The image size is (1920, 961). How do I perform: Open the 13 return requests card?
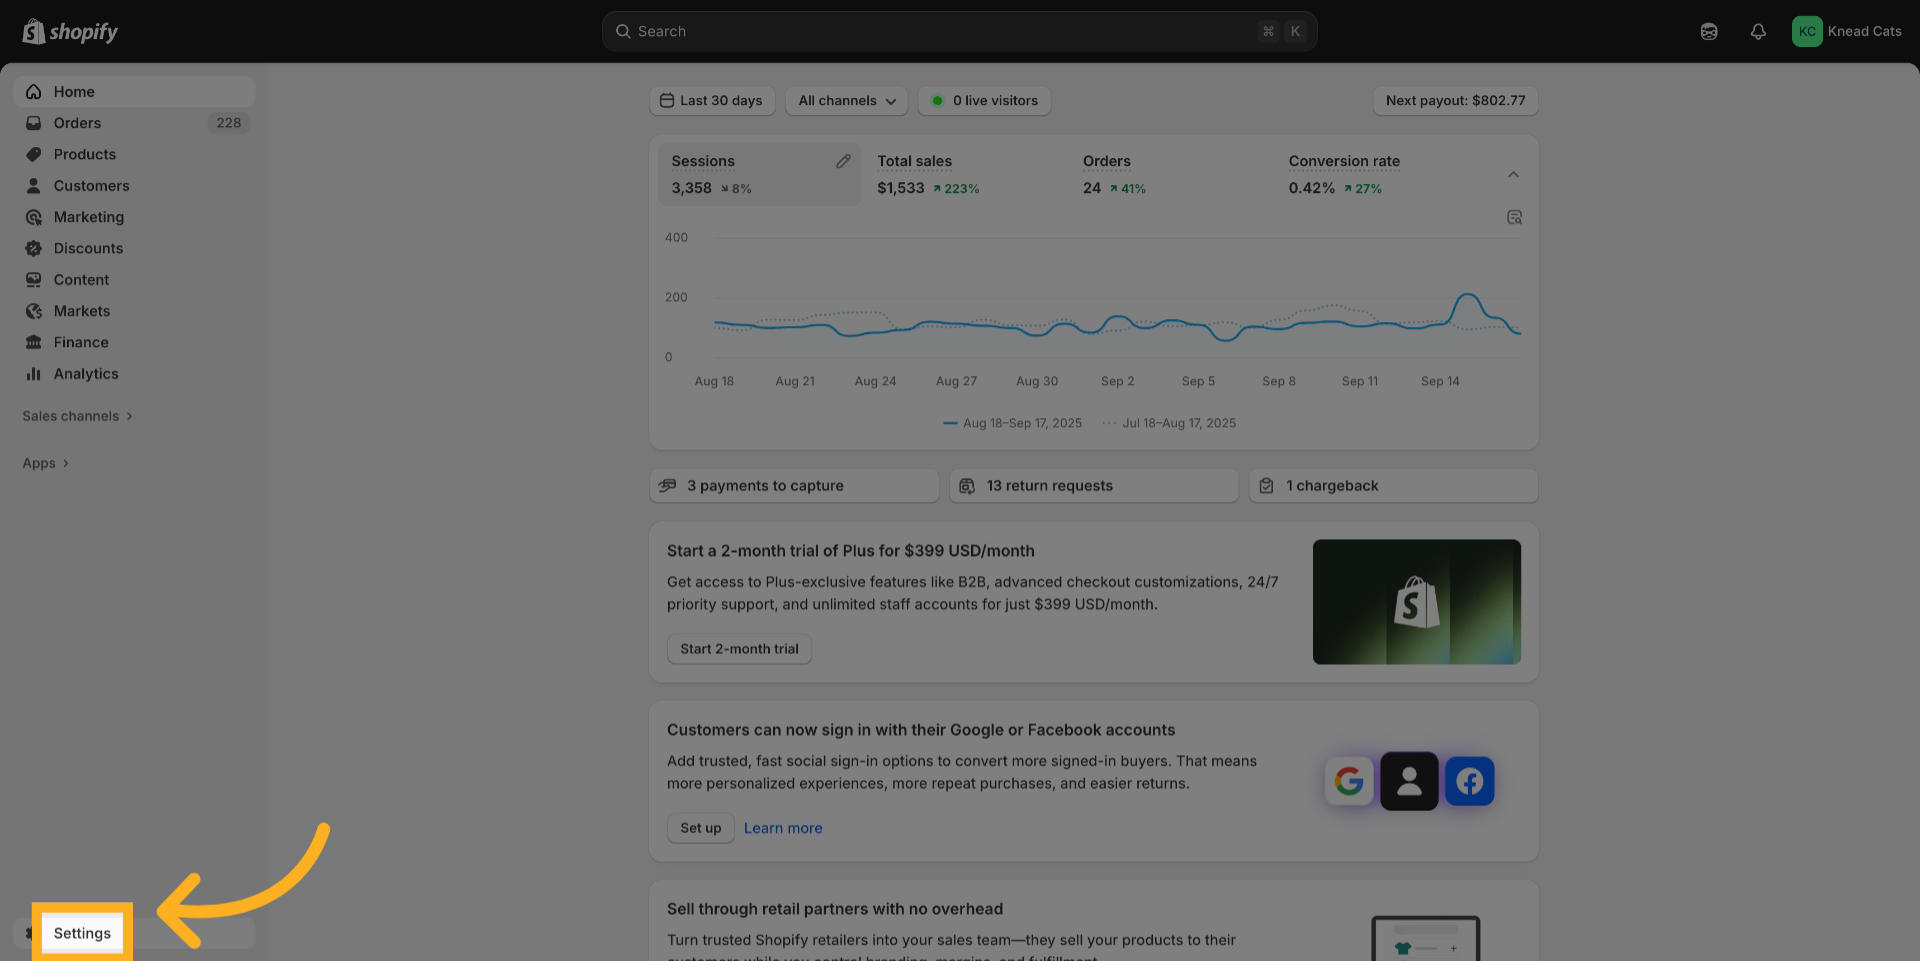(x=1093, y=486)
